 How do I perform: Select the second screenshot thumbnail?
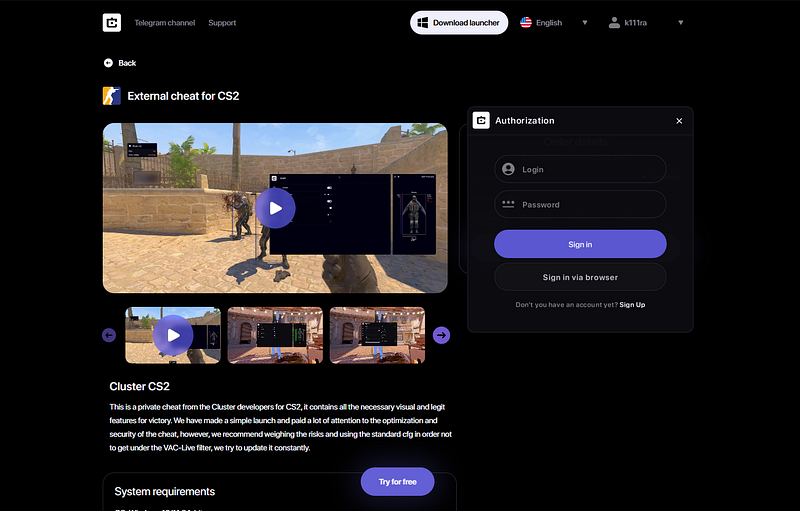click(x=275, y=335)
